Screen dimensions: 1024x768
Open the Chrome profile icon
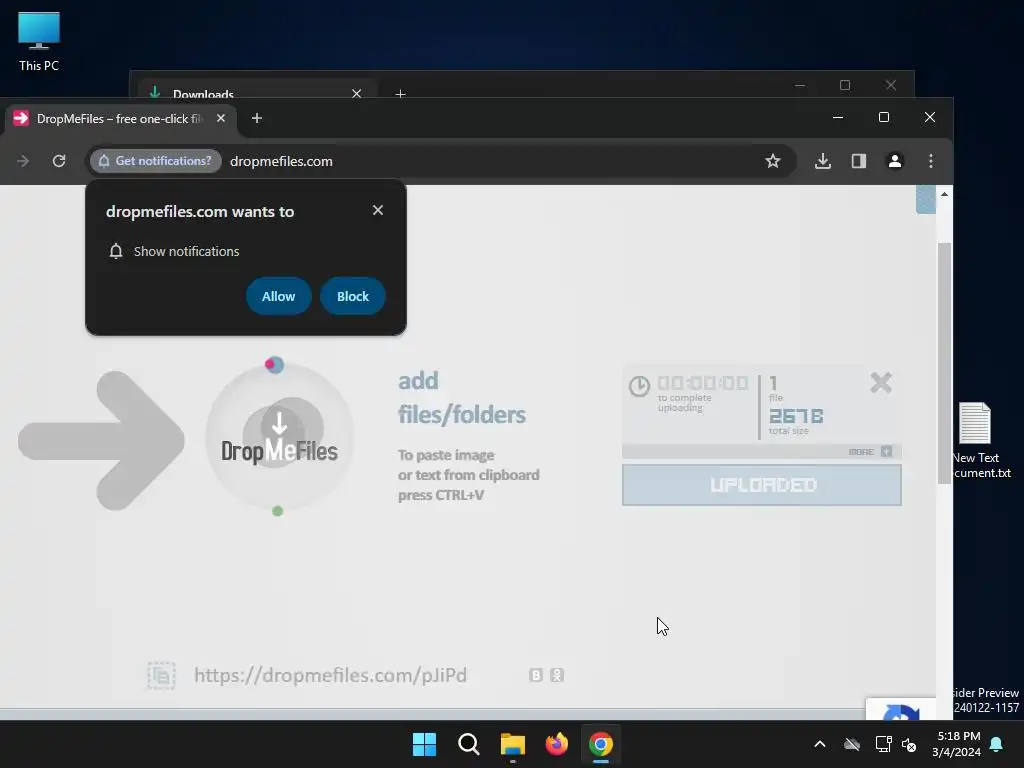point(895,161)
